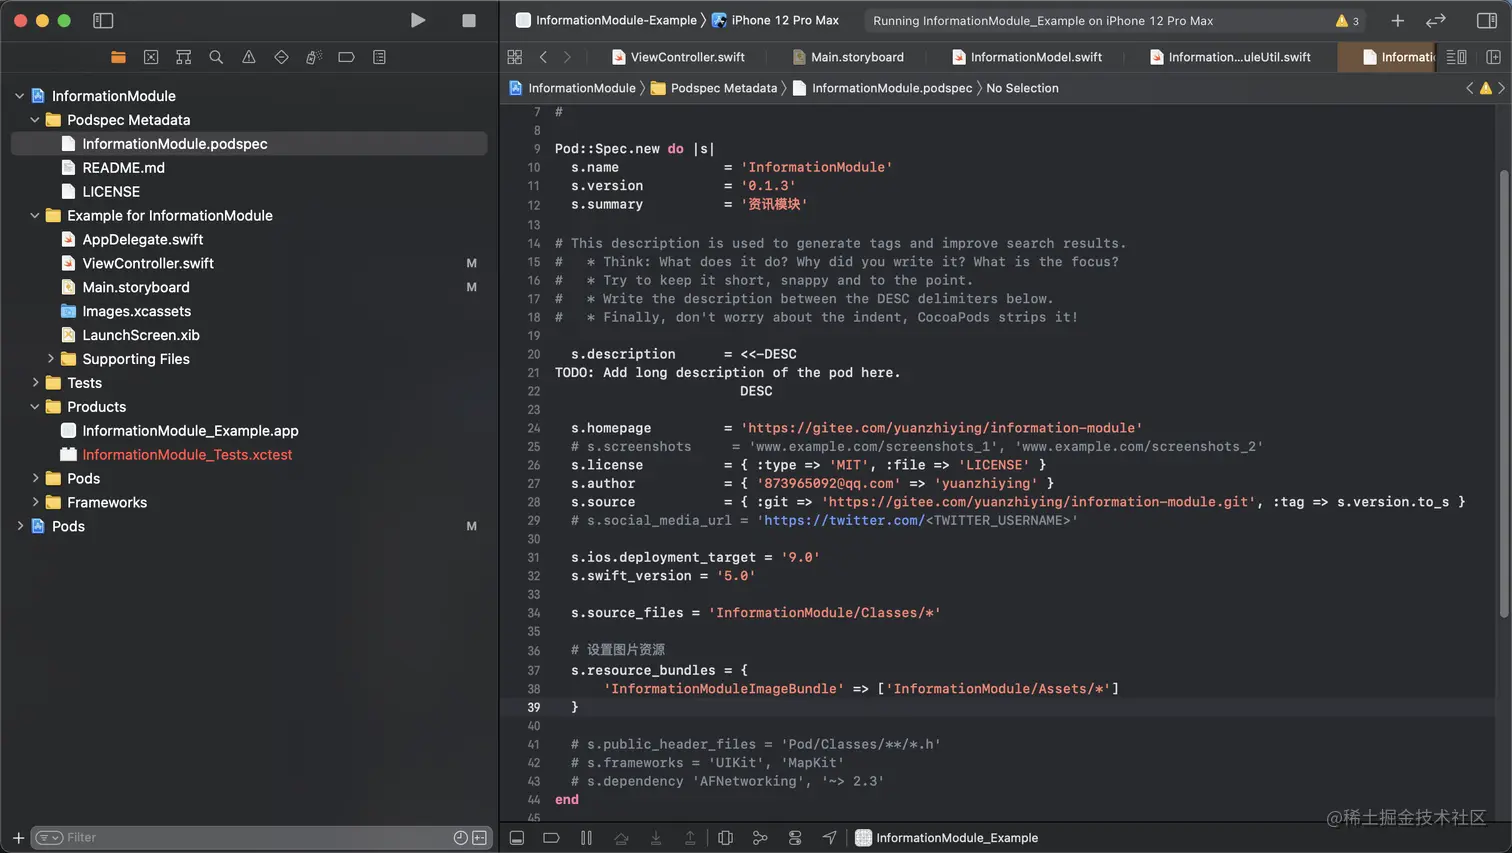Go back in editor history

[x=543, y=57]
